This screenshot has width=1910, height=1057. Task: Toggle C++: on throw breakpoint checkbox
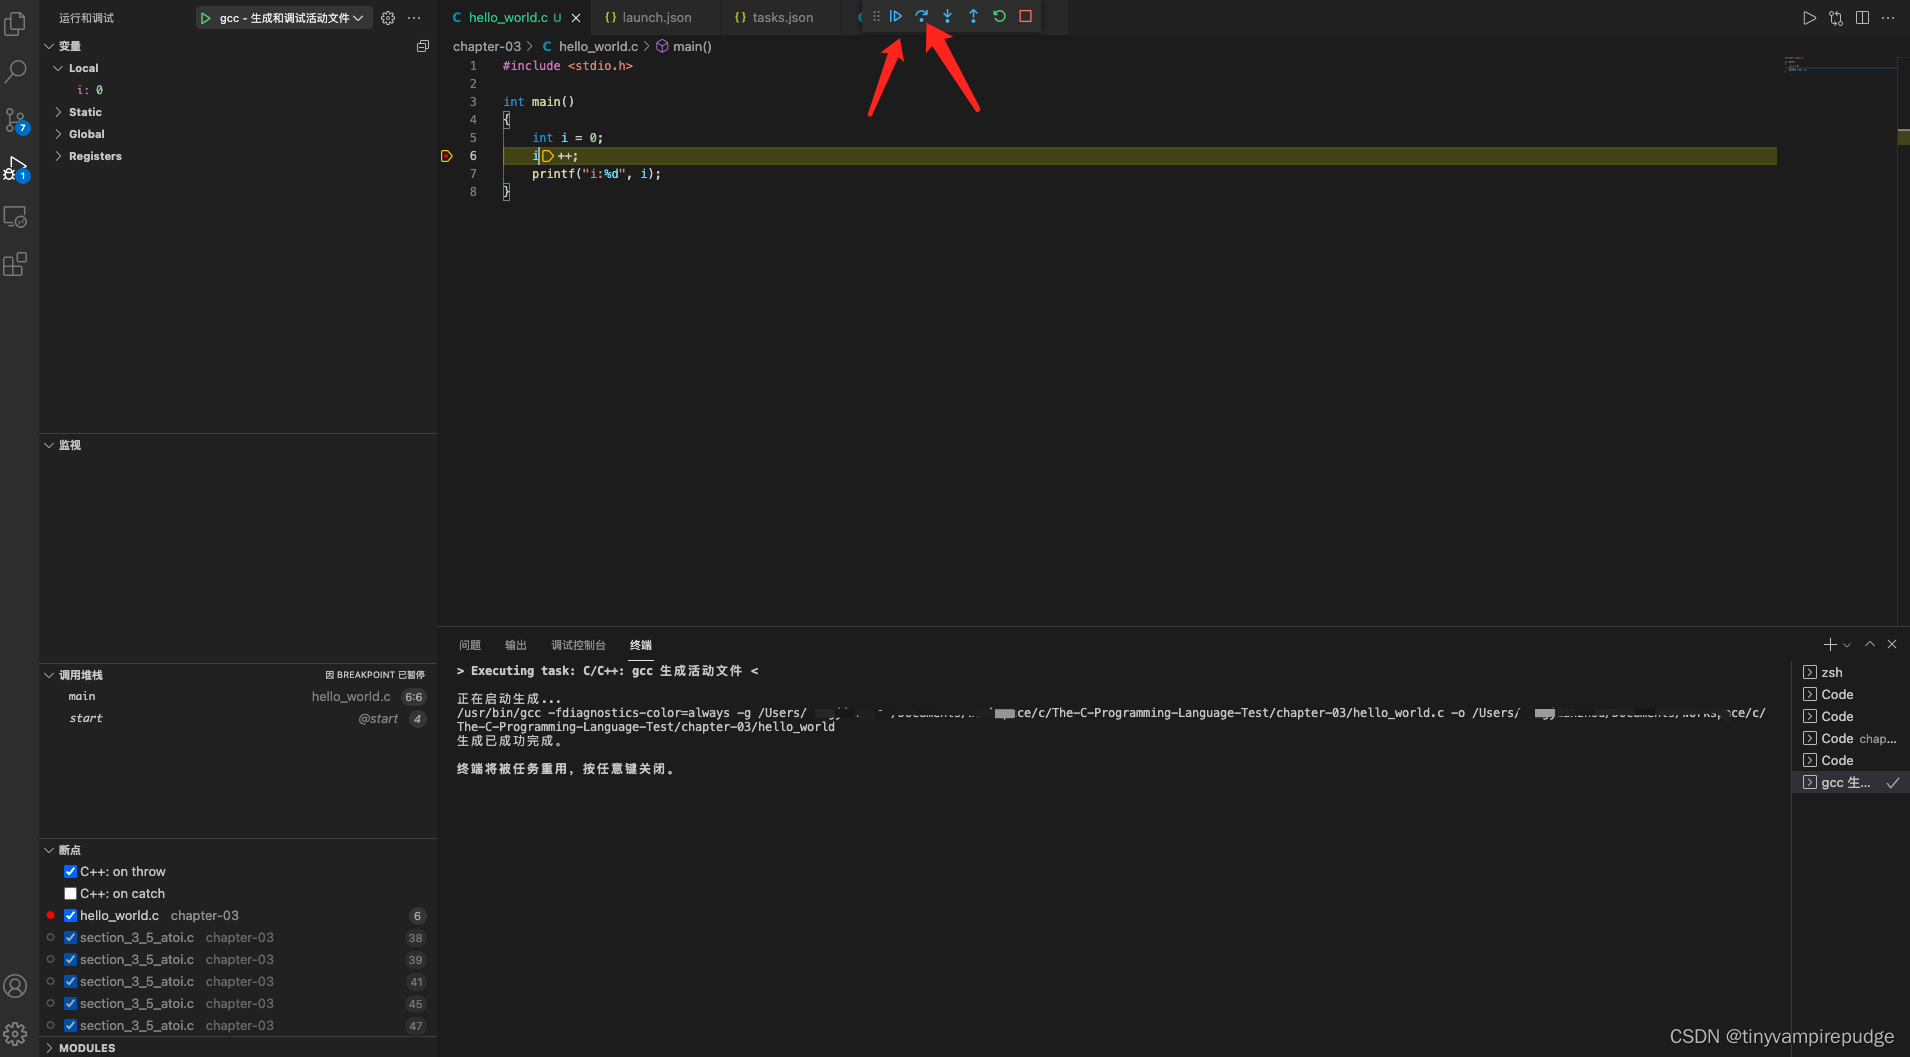click(71, 872)
